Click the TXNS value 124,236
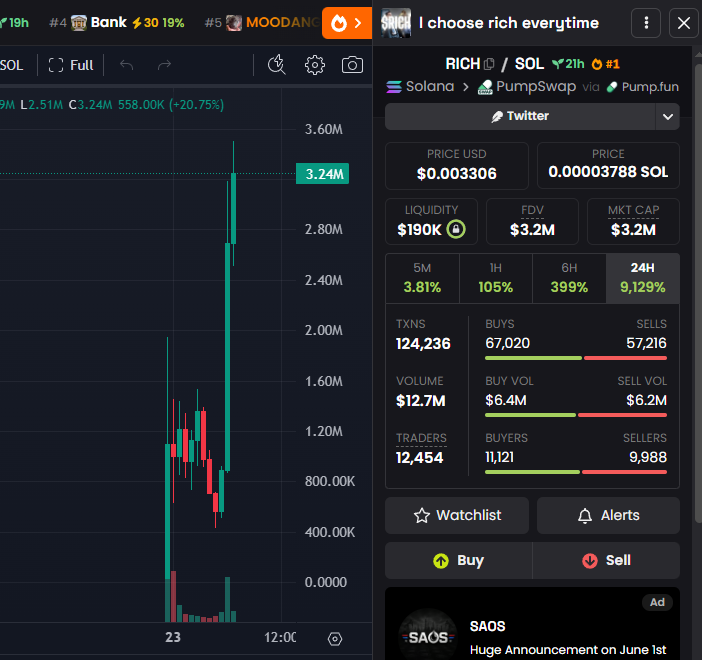This screenshot has height=660, width=702. [x=423, y=344]
